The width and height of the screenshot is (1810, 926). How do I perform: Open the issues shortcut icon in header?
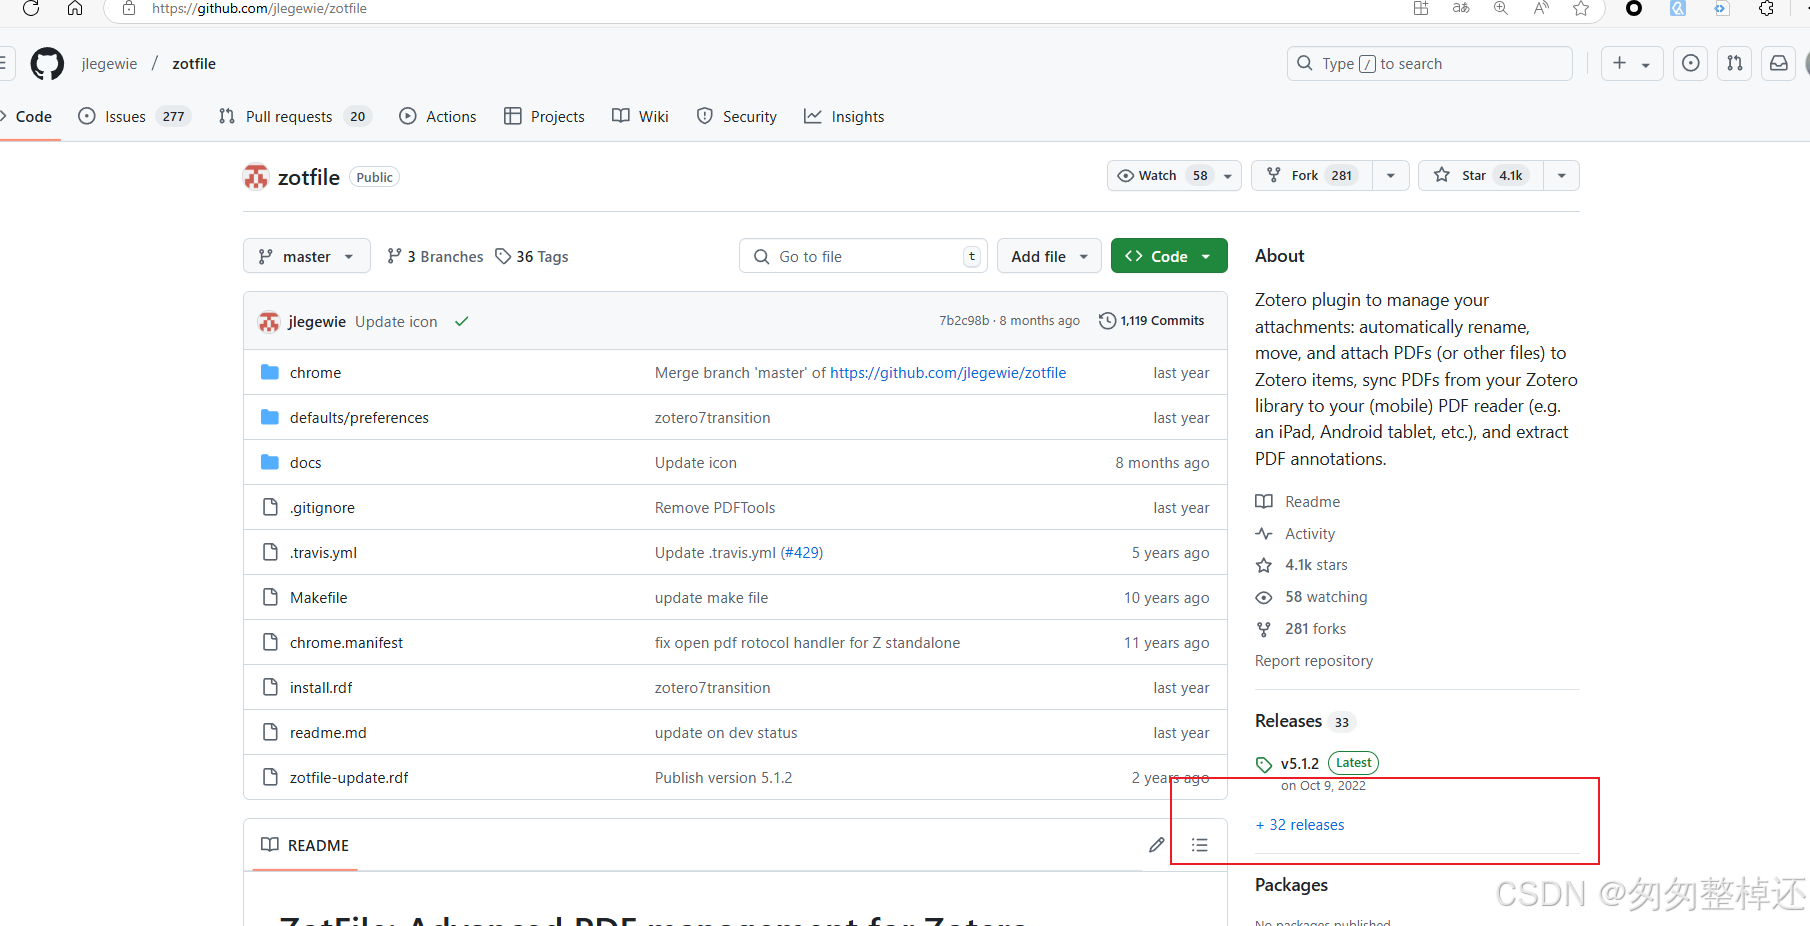1691,63
